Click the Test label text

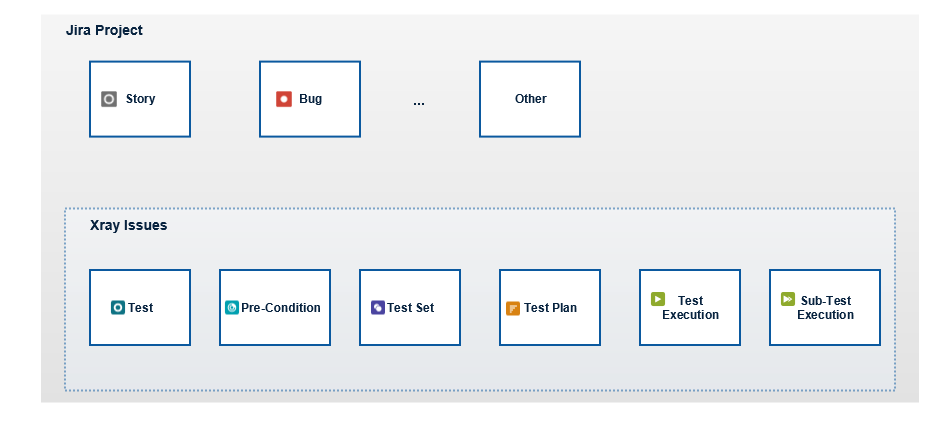141,308
